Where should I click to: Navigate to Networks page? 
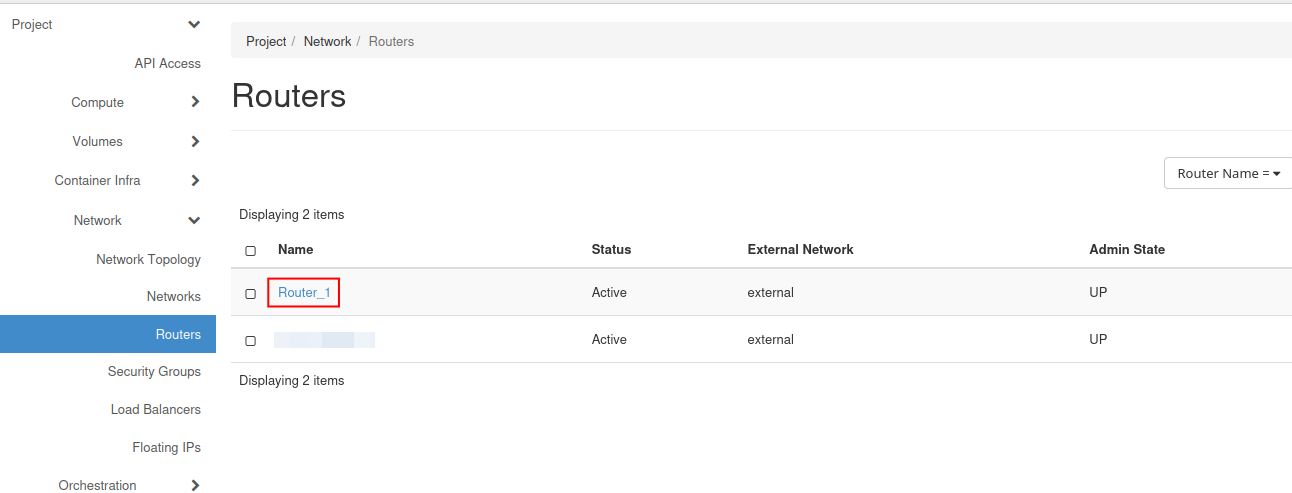pos(173,296)
